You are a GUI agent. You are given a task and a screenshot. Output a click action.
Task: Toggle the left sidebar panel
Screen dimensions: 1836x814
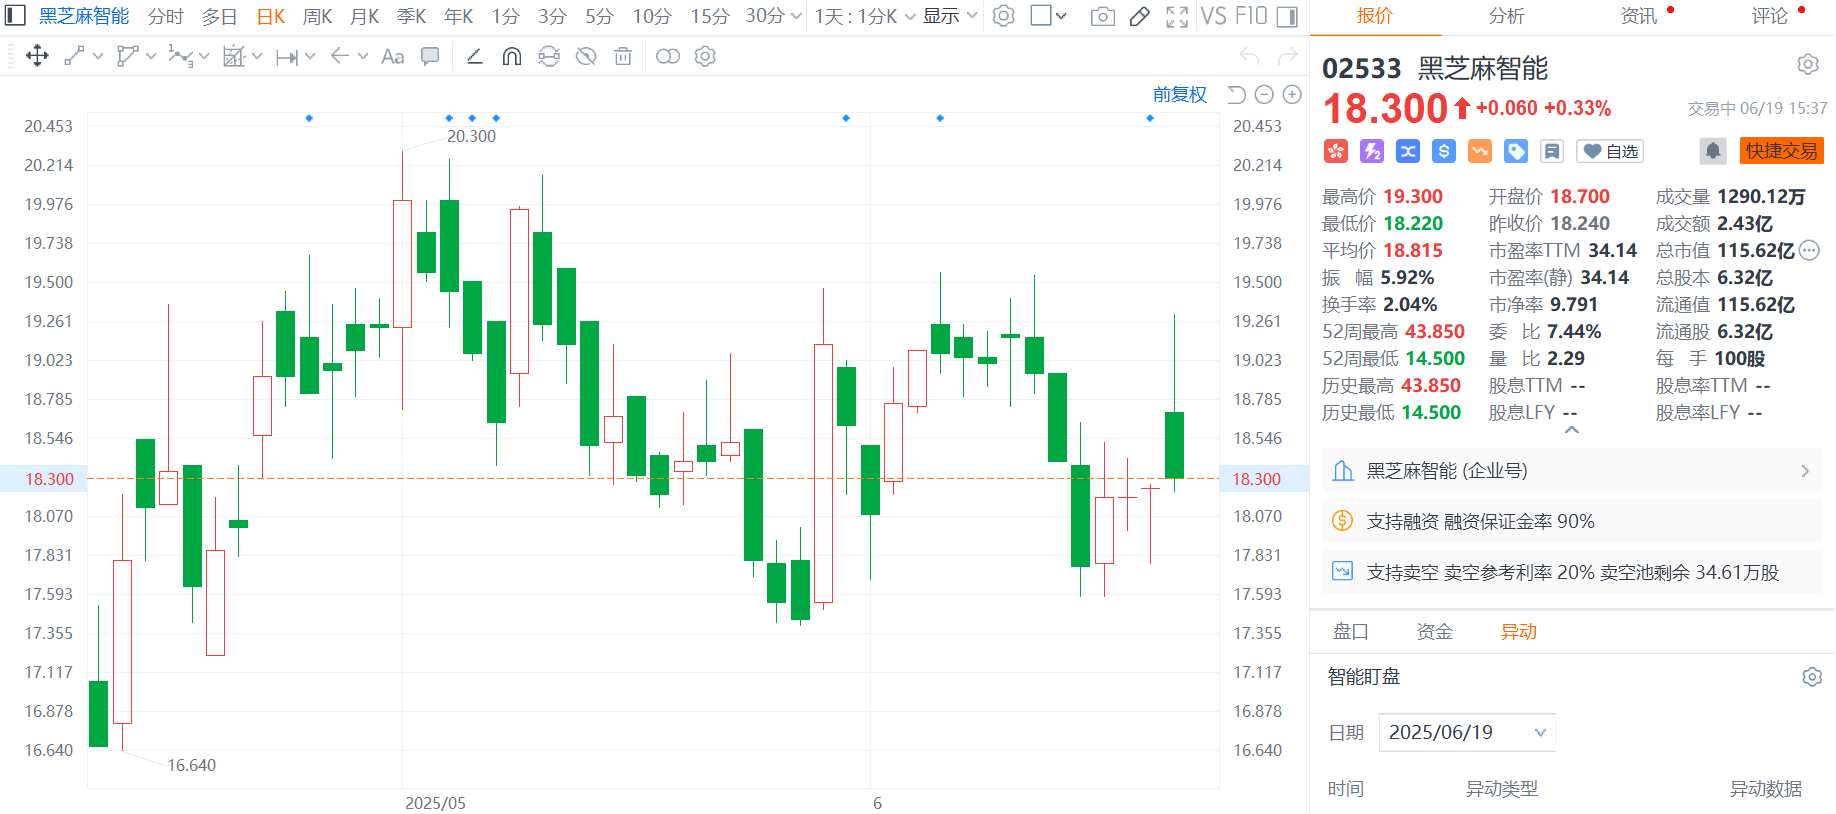(x=16, y=16)
